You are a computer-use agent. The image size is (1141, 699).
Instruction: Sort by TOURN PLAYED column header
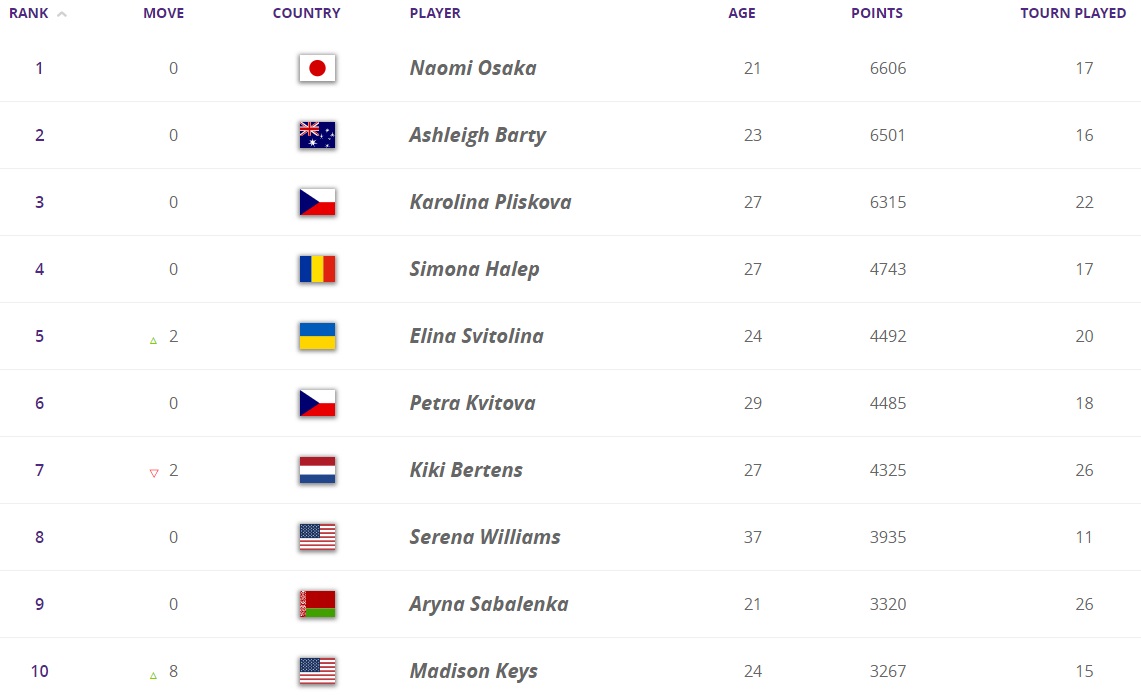click(1072, 14)
